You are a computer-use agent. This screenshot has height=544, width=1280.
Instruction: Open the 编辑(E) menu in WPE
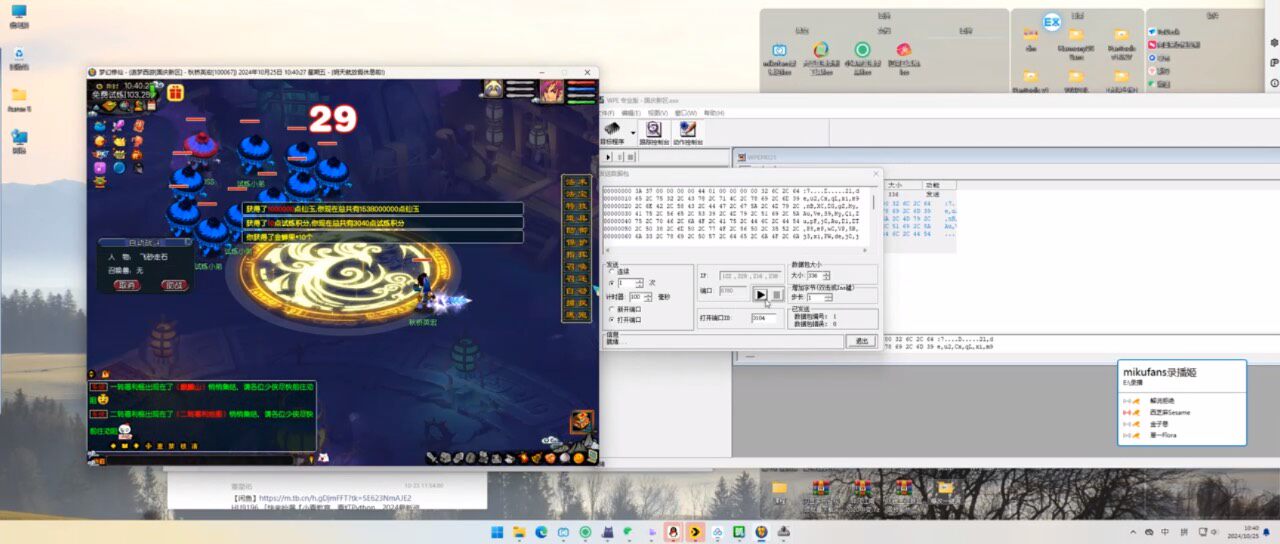630,113
